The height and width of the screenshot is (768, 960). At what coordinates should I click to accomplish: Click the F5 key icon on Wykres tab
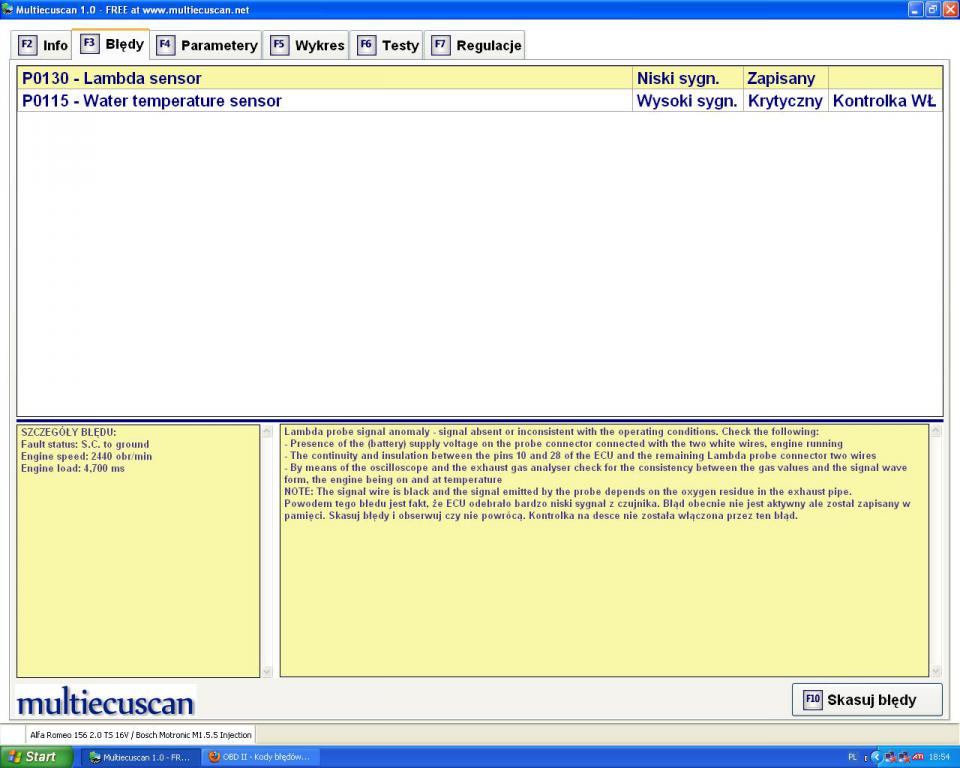pyautogui.click(x=279, y=45)
